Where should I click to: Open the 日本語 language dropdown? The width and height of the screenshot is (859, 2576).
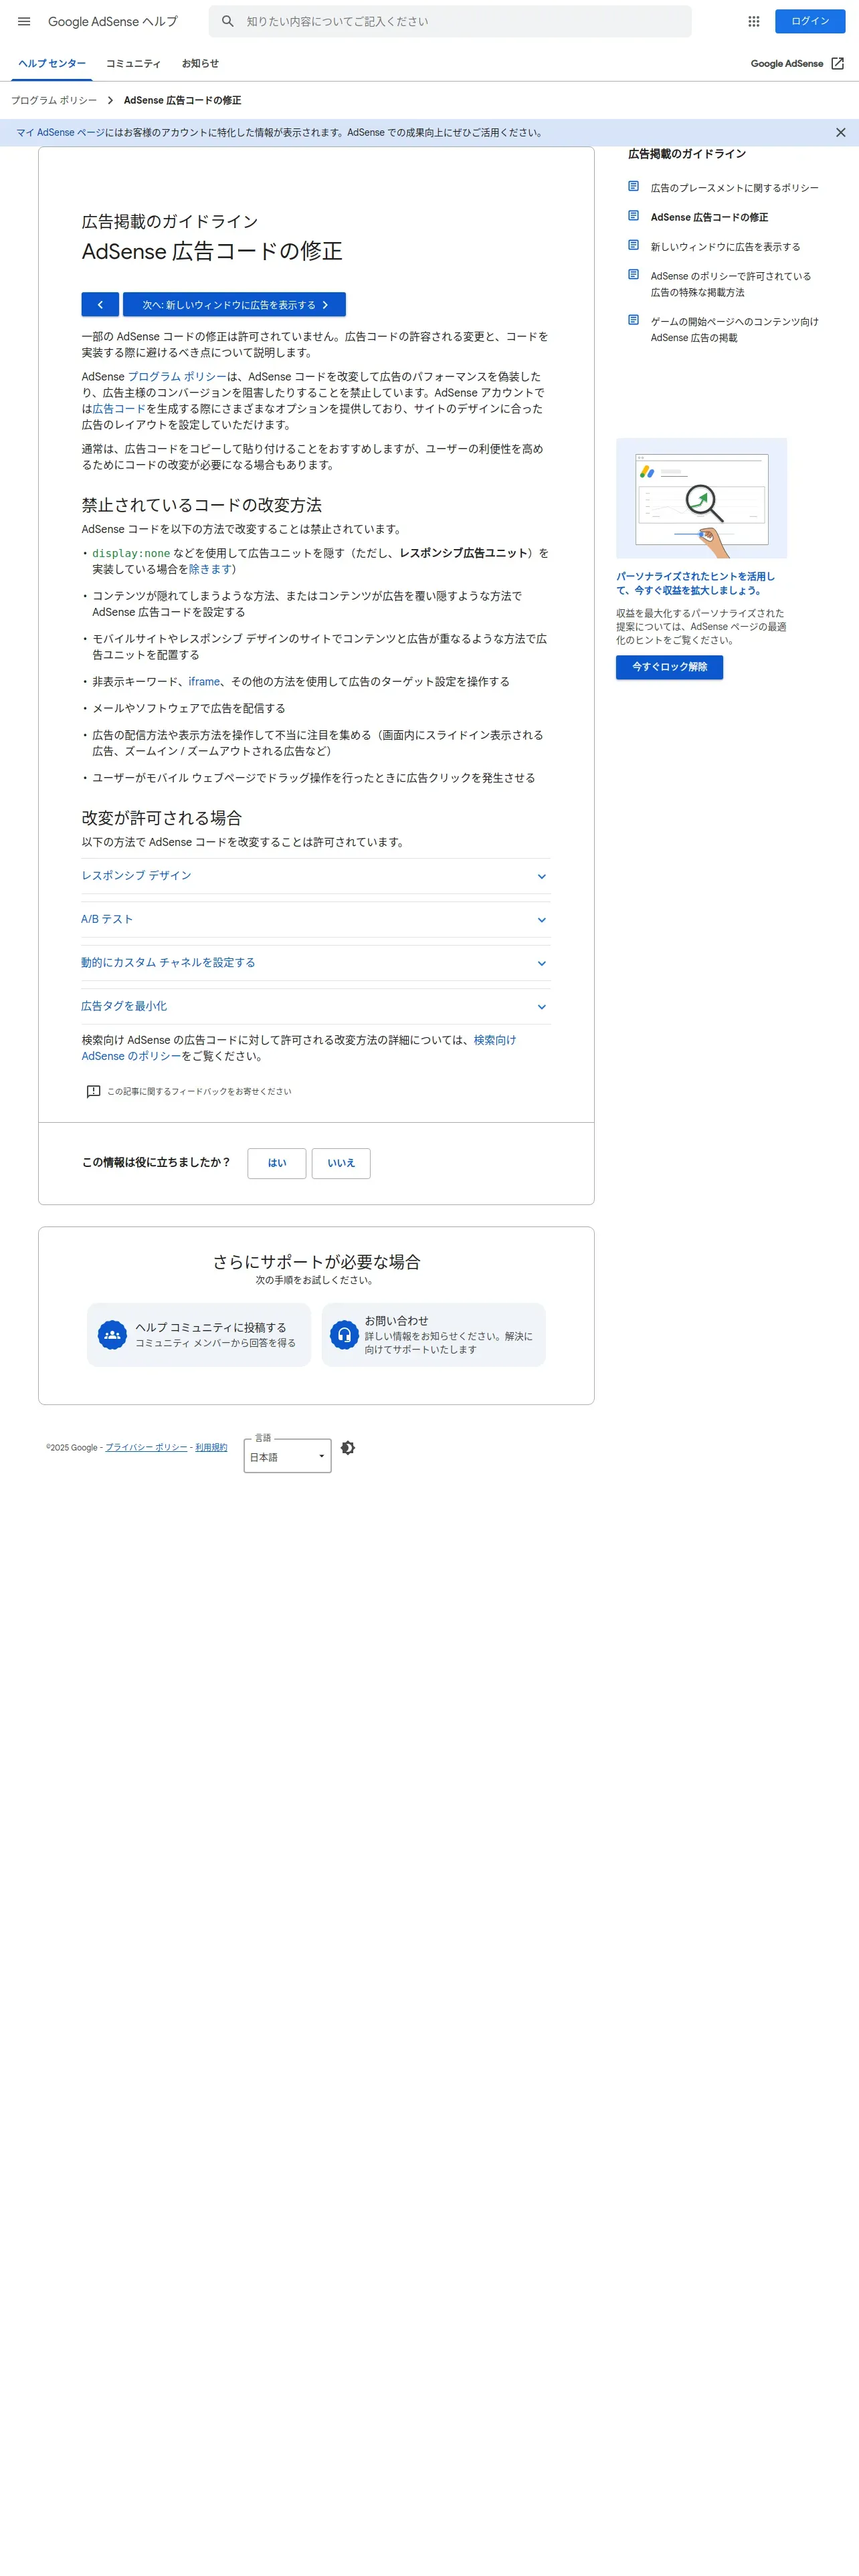point(287,1456)
